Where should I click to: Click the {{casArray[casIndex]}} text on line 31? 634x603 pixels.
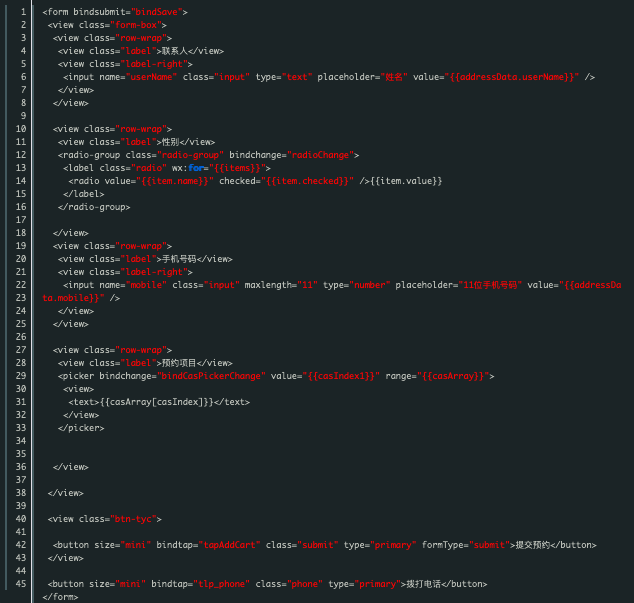(x=156, y=402)
